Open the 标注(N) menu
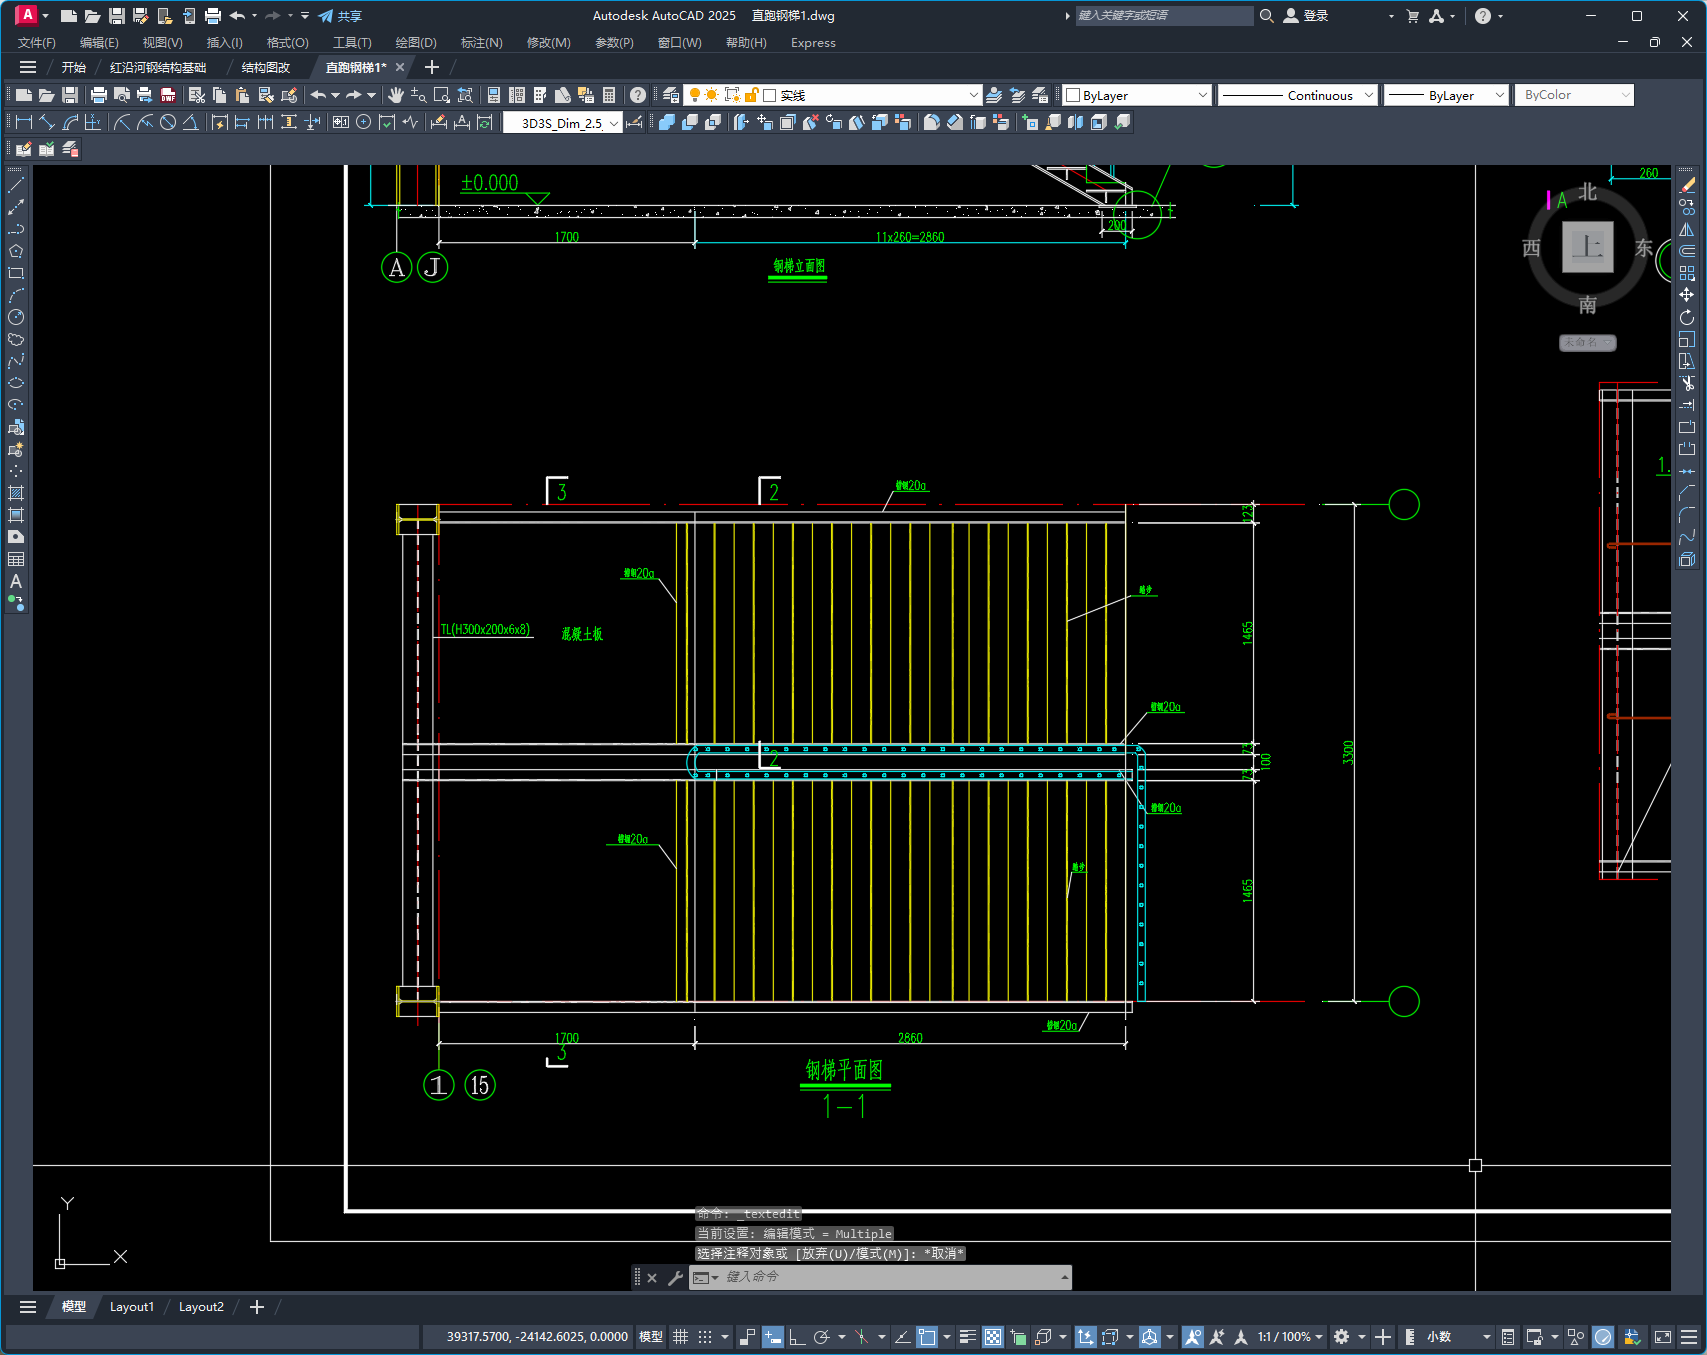This screenshot has width=1707, height=1355. tap(481, 43)
